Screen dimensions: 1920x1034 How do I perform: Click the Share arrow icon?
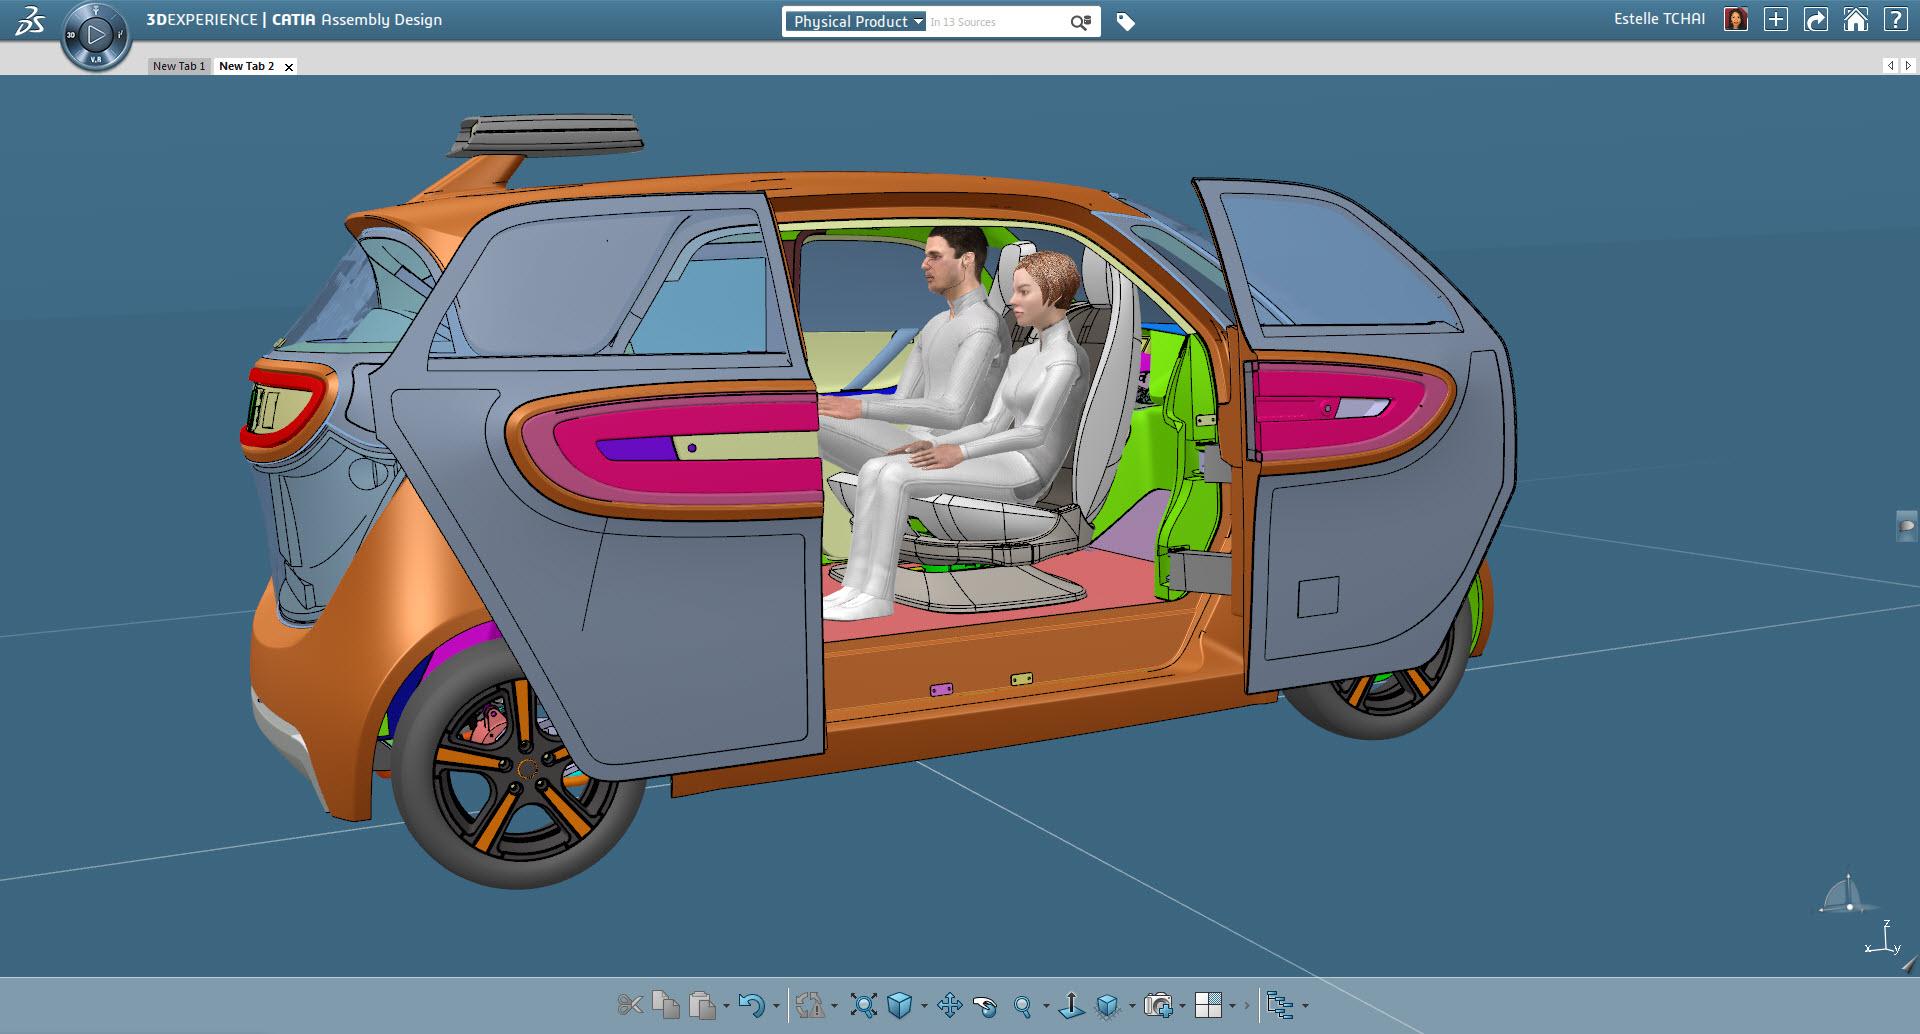click(x=1815, y=20)
